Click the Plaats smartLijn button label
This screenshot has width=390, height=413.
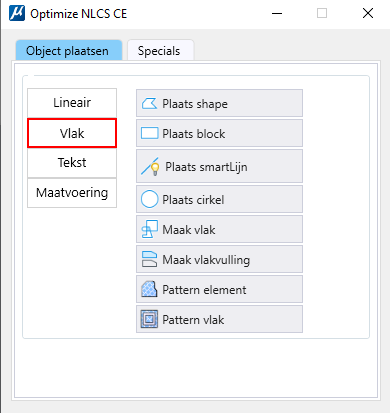coord(206,167)
